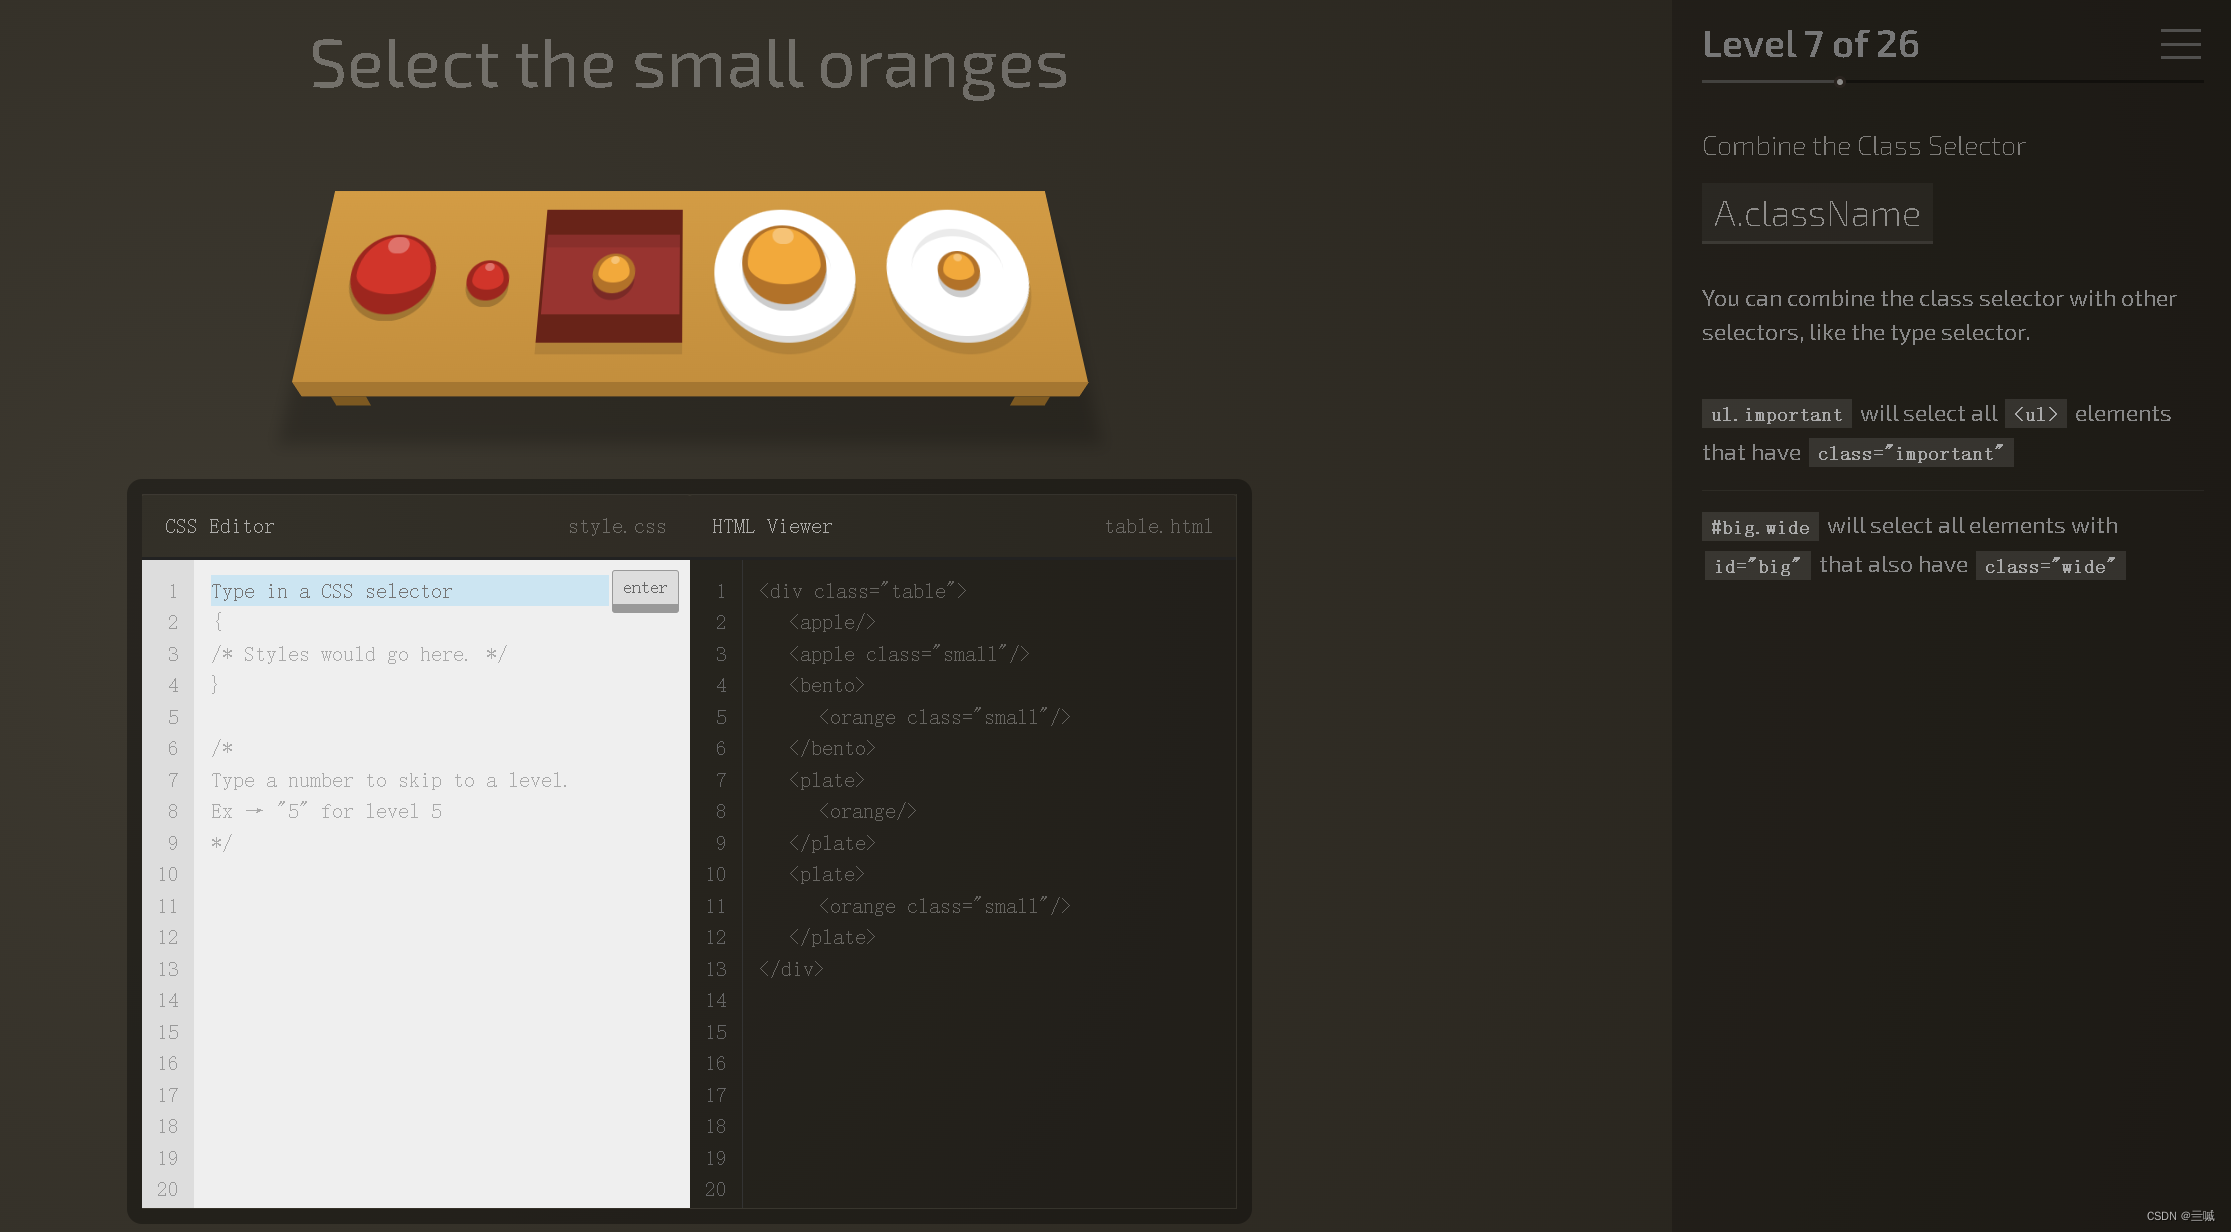2231x1232 pixels.
Task: Click the Enter button to submit selector
Action: (x=645, y=589)
